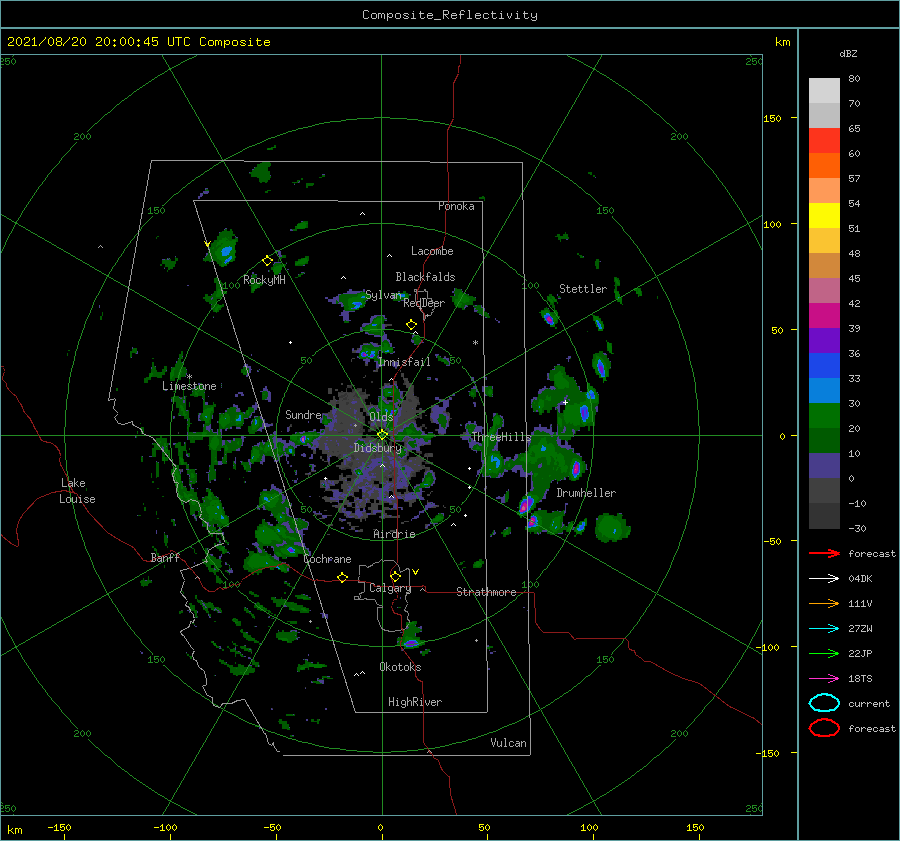
Task: Click the cyan current ellipse legend icon
Action: (x=824, y=703)
